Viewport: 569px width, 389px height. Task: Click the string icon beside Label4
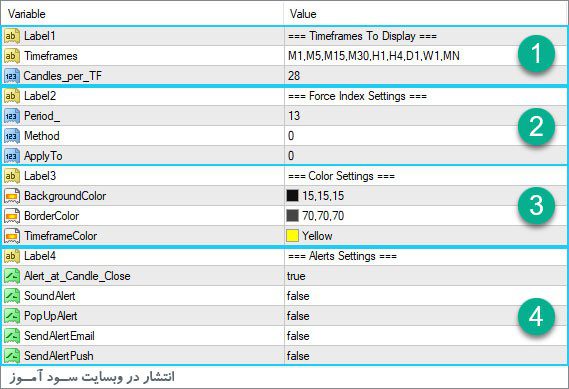click(12, 256)
